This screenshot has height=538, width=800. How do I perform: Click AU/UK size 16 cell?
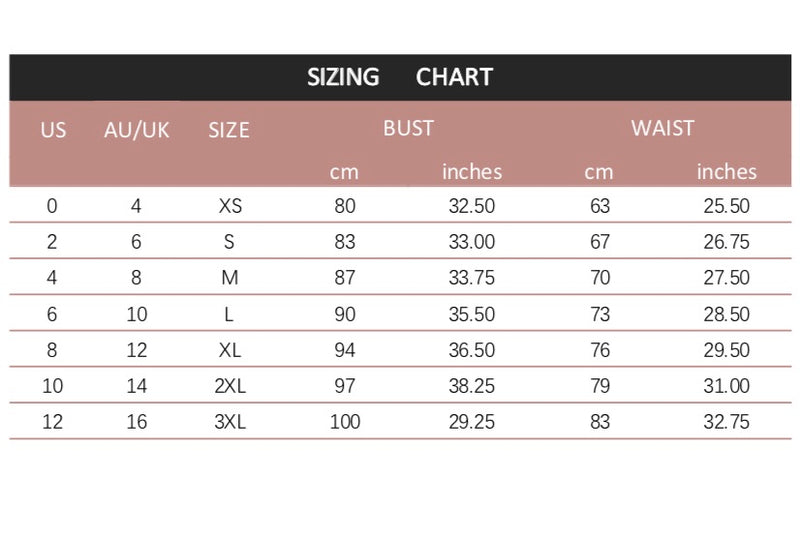[x=137, y=422]
